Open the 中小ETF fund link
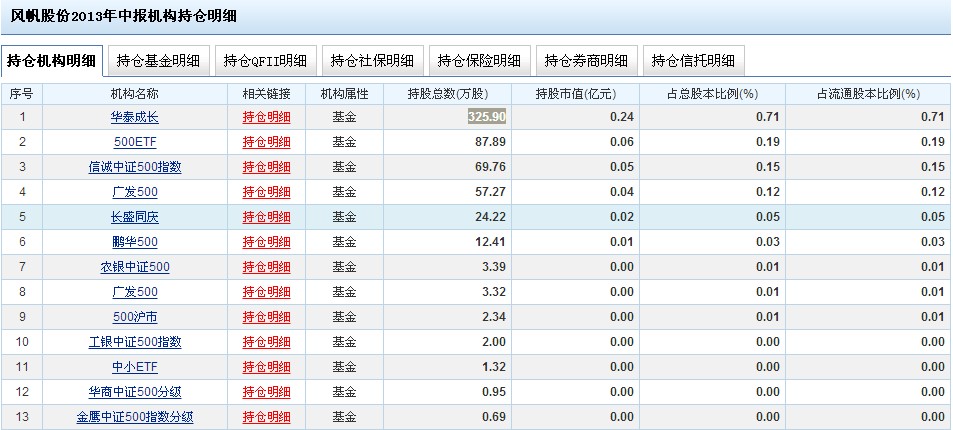The width and height of the screenshot is (953, 430). 134,367
